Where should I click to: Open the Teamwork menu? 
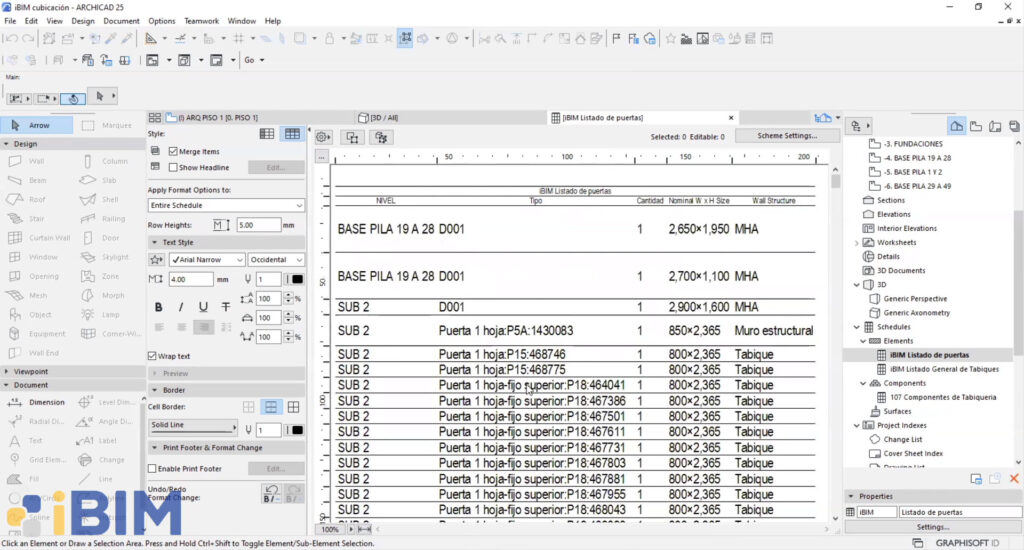[201, 21]
